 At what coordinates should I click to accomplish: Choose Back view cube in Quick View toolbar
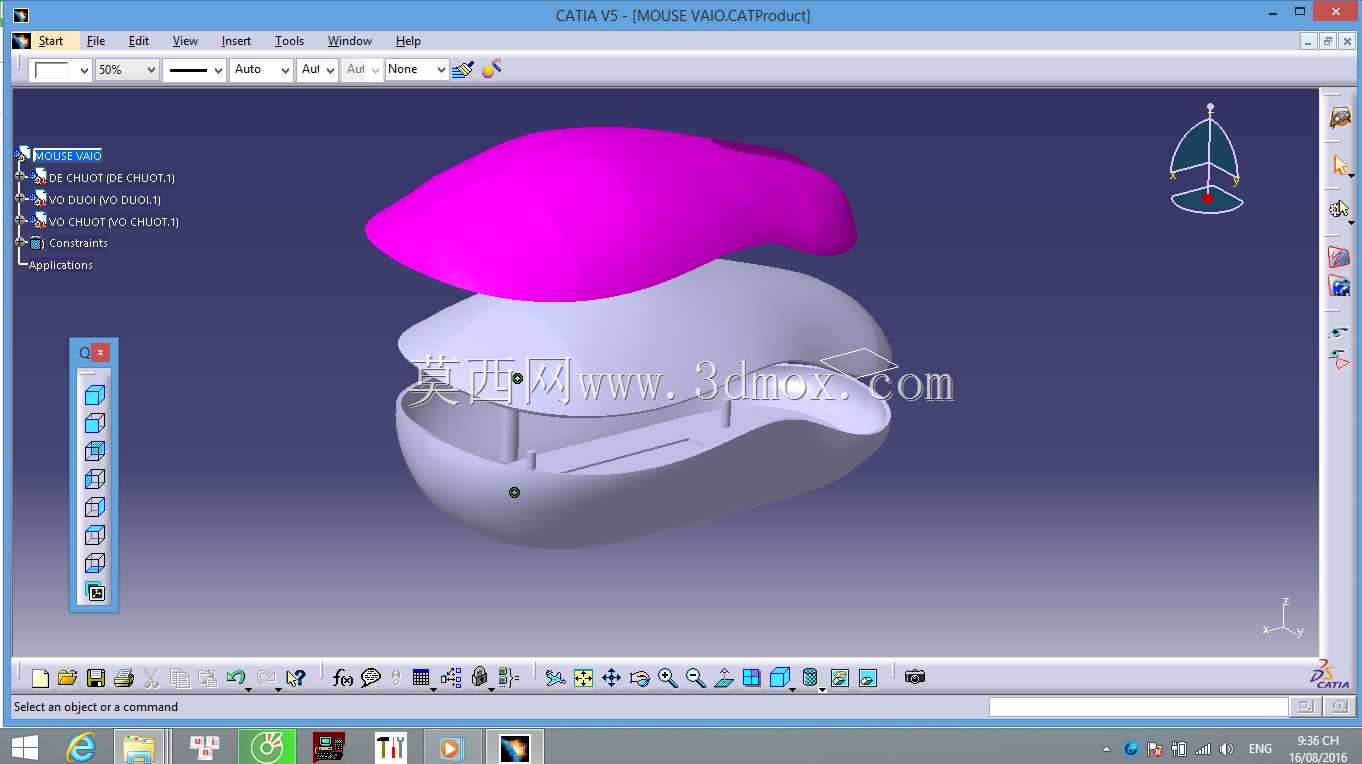pyautogui.click(x=95, y=451)
